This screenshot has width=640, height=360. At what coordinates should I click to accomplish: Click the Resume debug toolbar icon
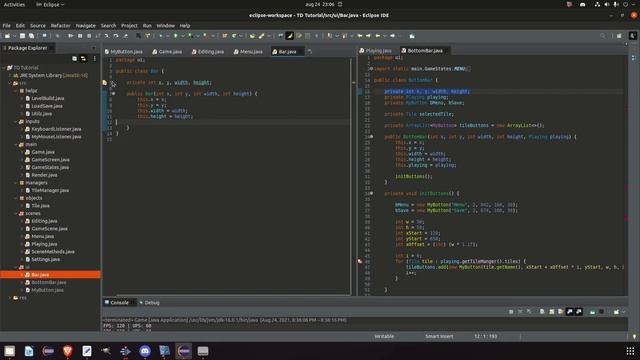(x=71, y=36)
